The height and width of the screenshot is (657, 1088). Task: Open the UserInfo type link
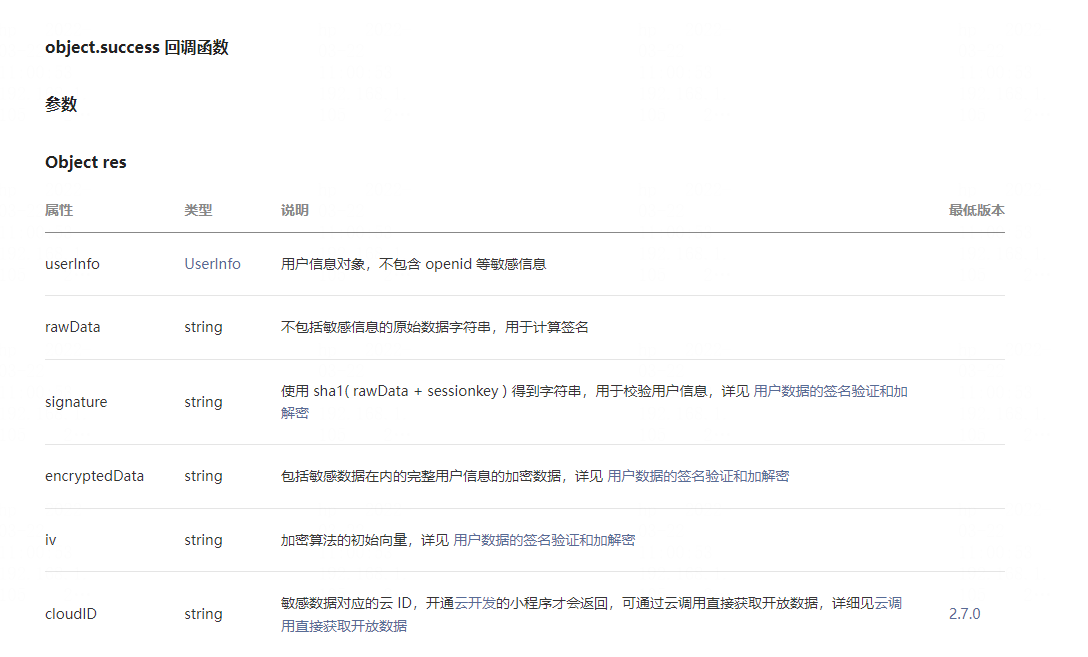212,263
